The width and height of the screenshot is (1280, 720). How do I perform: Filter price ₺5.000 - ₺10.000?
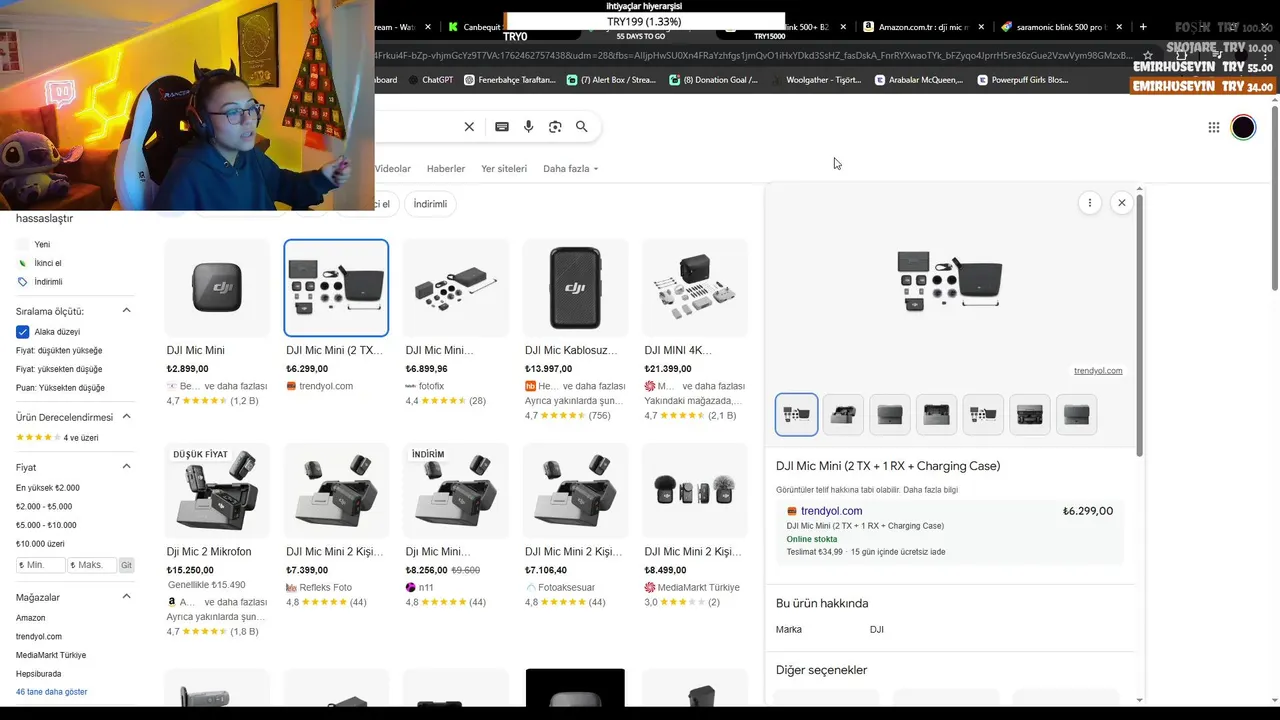tap(46, 525)
